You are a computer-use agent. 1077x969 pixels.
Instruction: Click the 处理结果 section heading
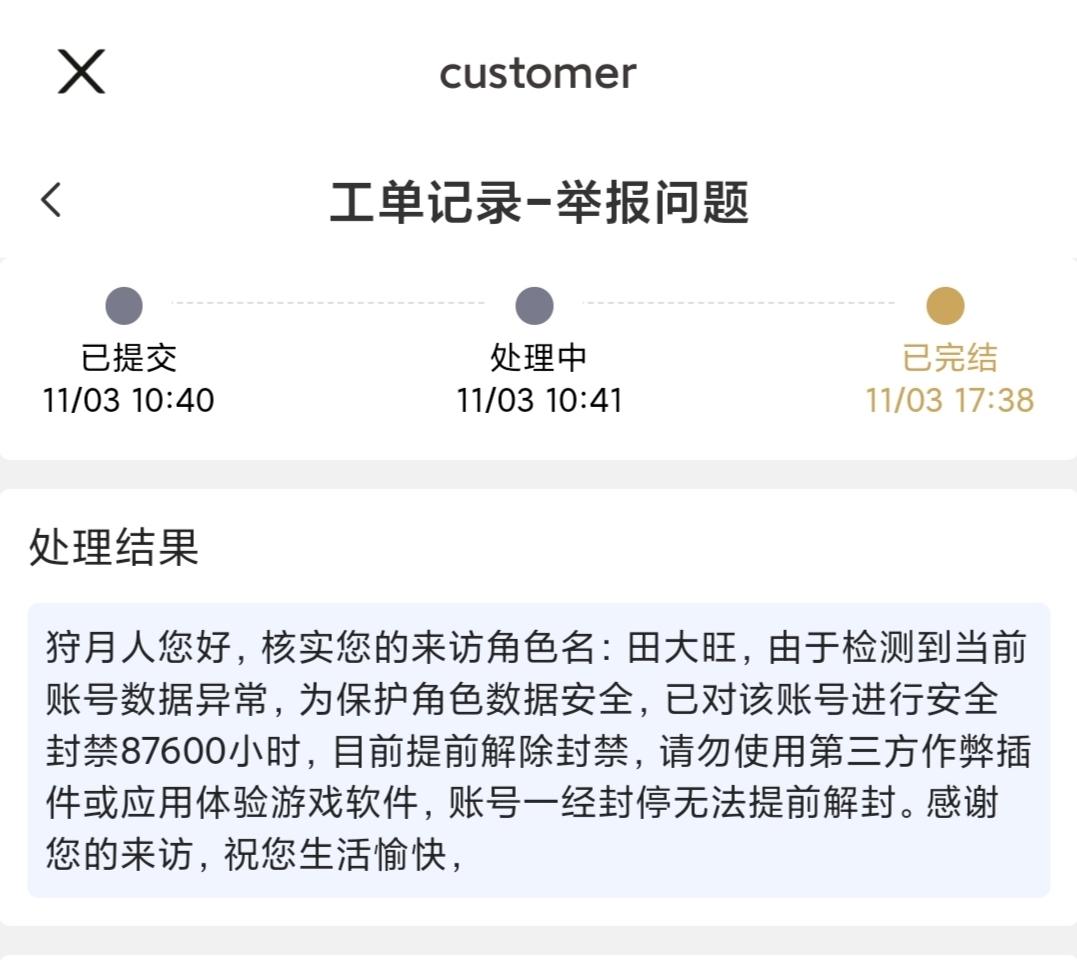(x=114, y=548)
